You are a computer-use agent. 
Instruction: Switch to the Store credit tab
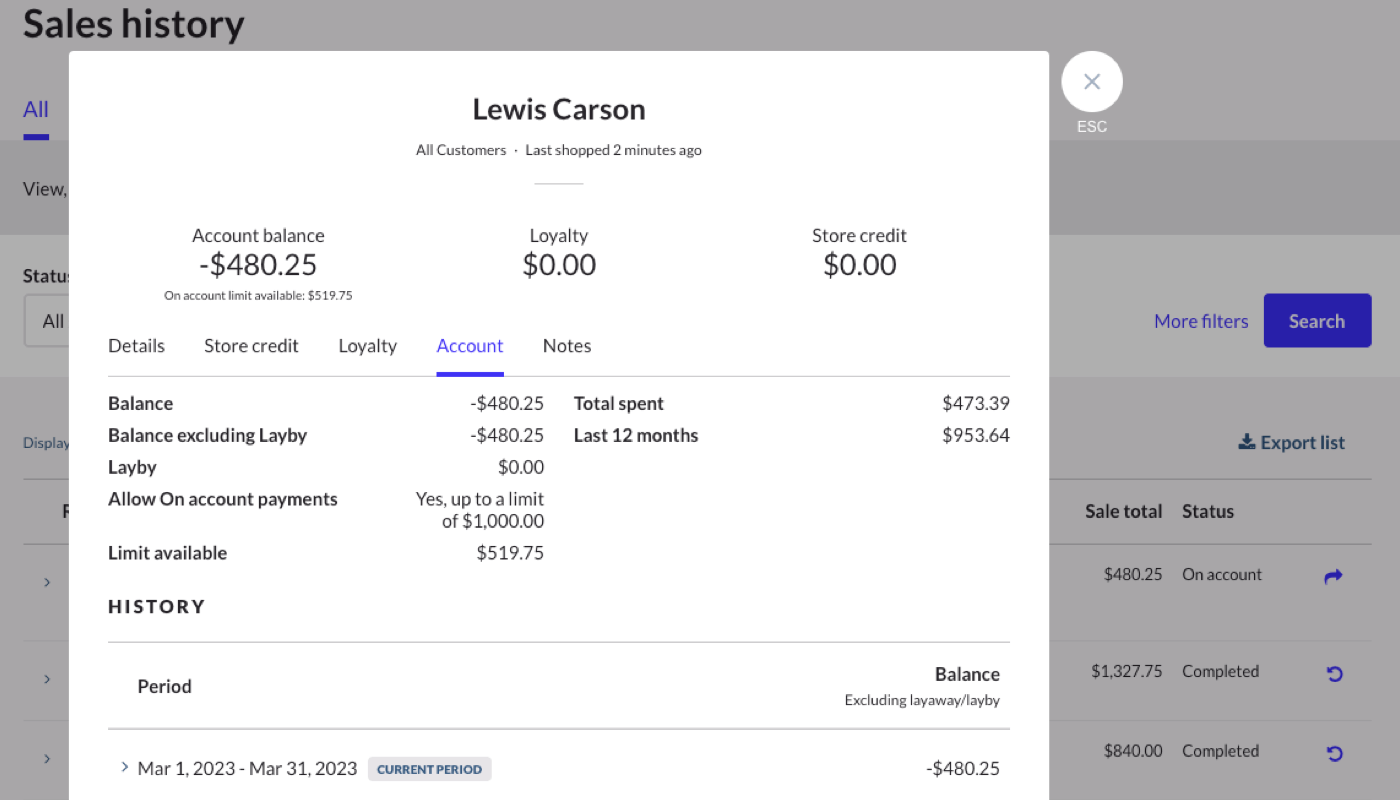(x=251, y=346)
